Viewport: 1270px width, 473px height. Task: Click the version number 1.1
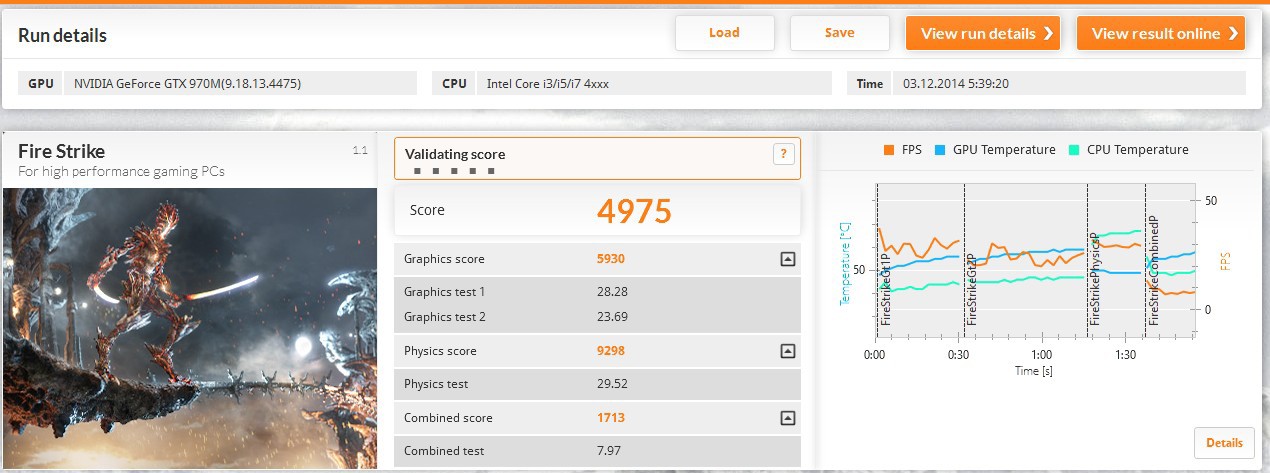[361, 150]
